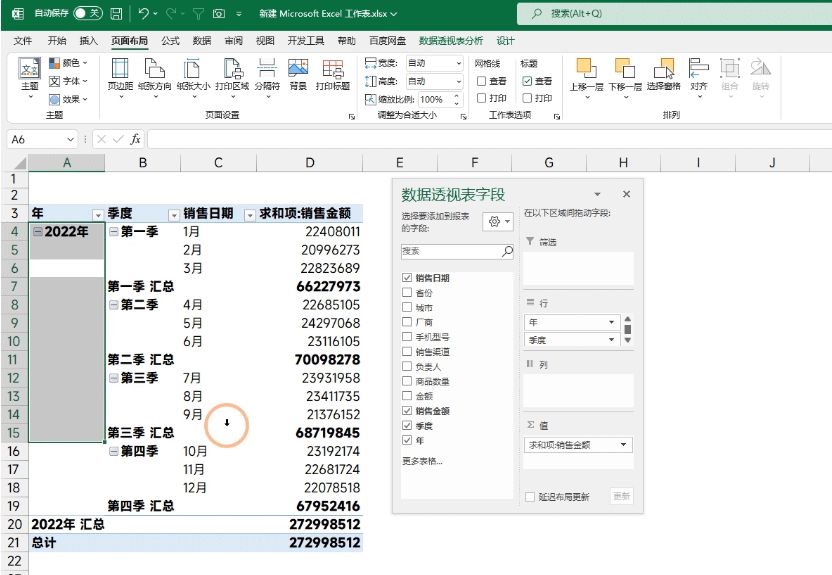This screenshot has height=575, width=832.
Task: Click the 更多表格... link
Action: tap(422, 461)
